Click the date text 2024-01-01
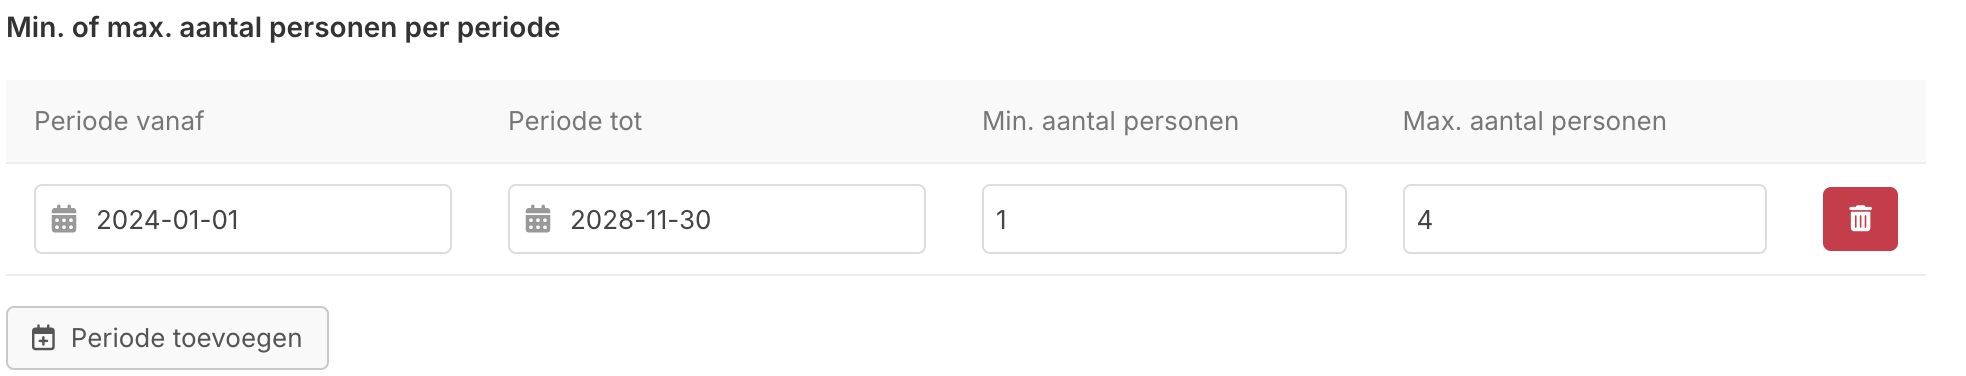Viewport: 1966px width, 376px height. click(x=168, y=220)
